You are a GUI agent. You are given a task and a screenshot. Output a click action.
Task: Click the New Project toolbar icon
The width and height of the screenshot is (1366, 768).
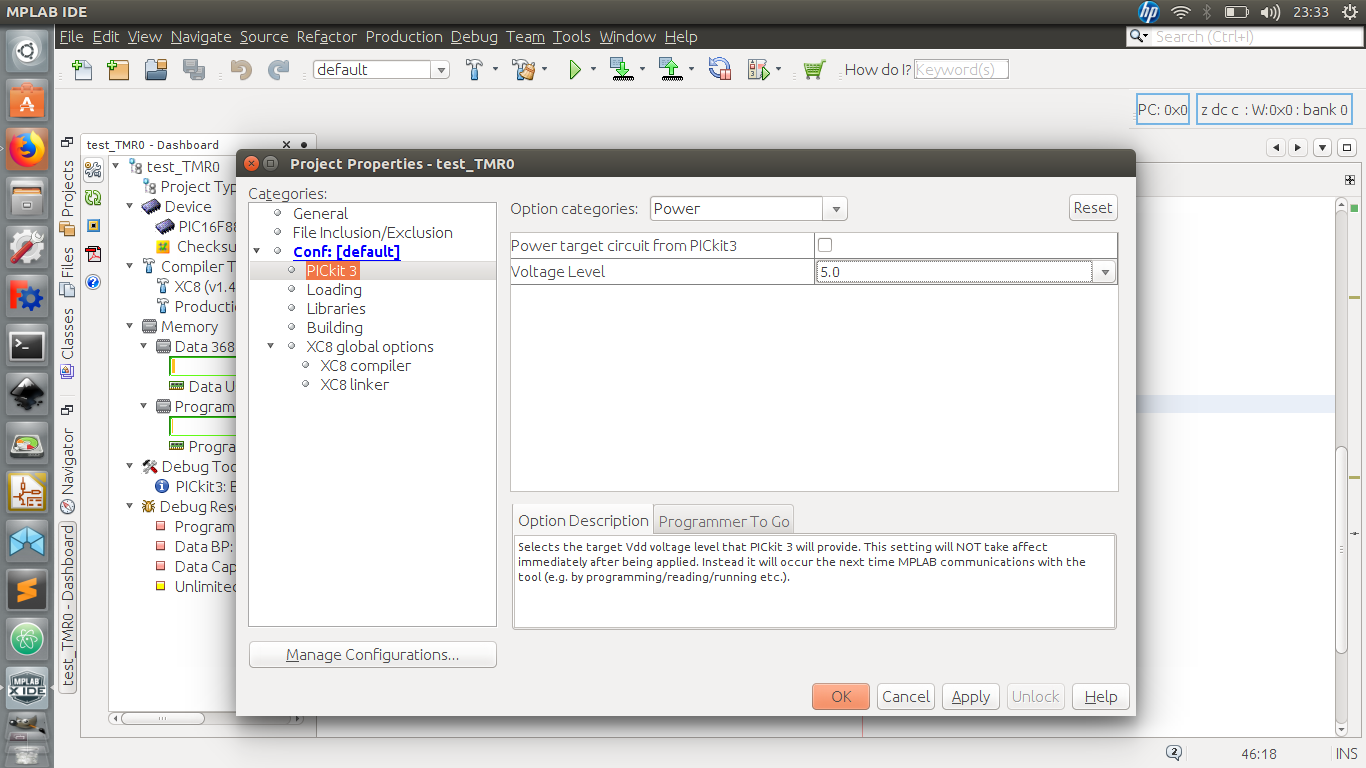click(x=118, y=70)
